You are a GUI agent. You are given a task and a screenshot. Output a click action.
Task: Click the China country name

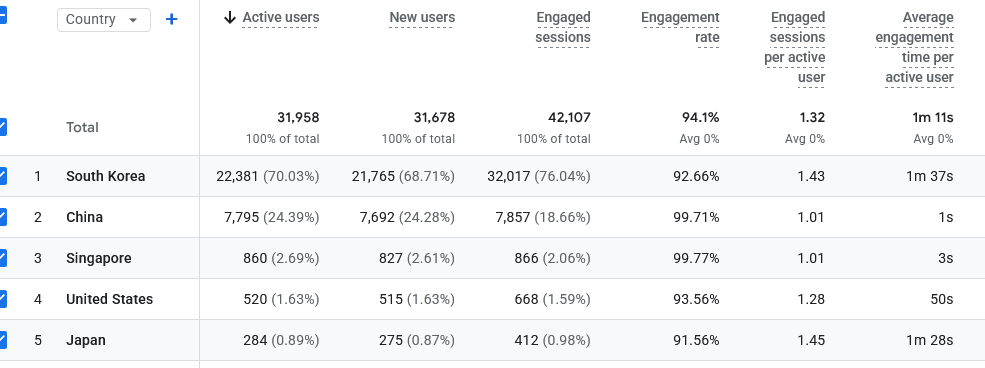click(x=84, y=217)
